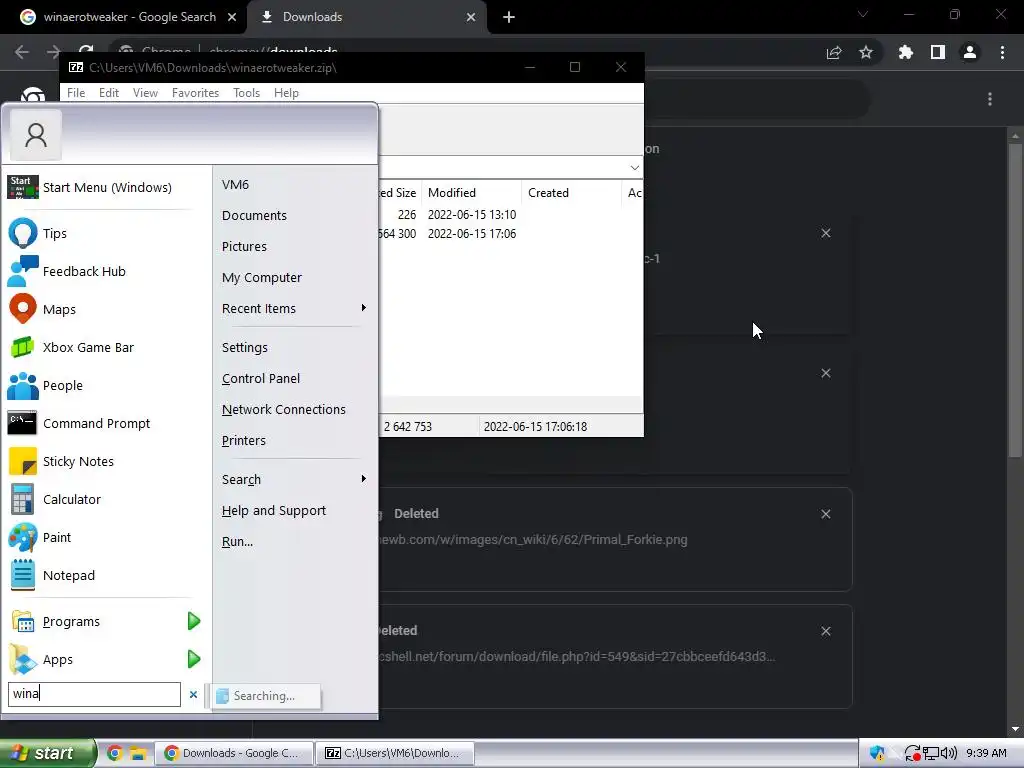1024x768 pixels.
Task: Click the share page icon in Chrome
Action: (x=834, y=52)
